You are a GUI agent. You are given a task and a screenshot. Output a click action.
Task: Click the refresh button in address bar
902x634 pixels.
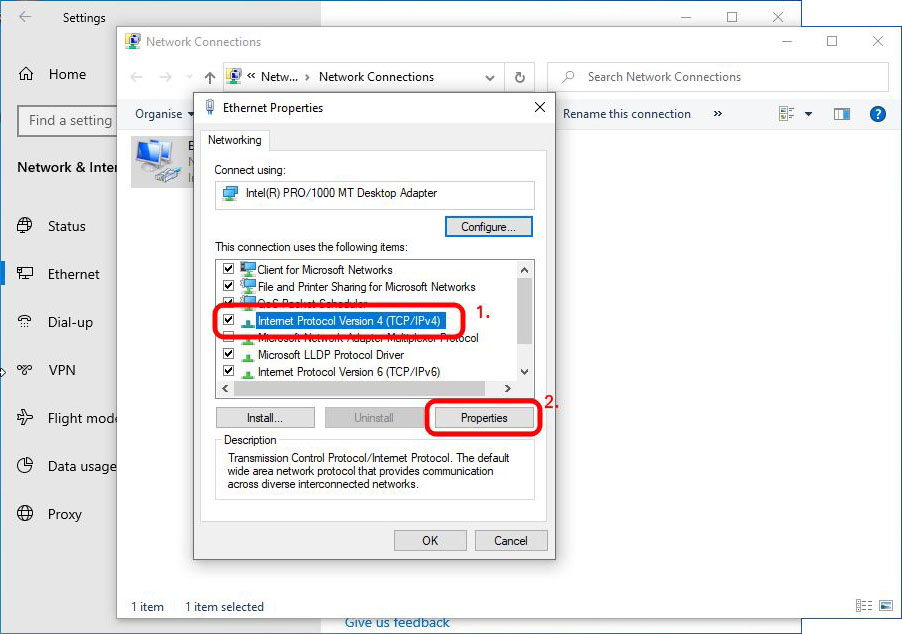(x=519, y=77)
